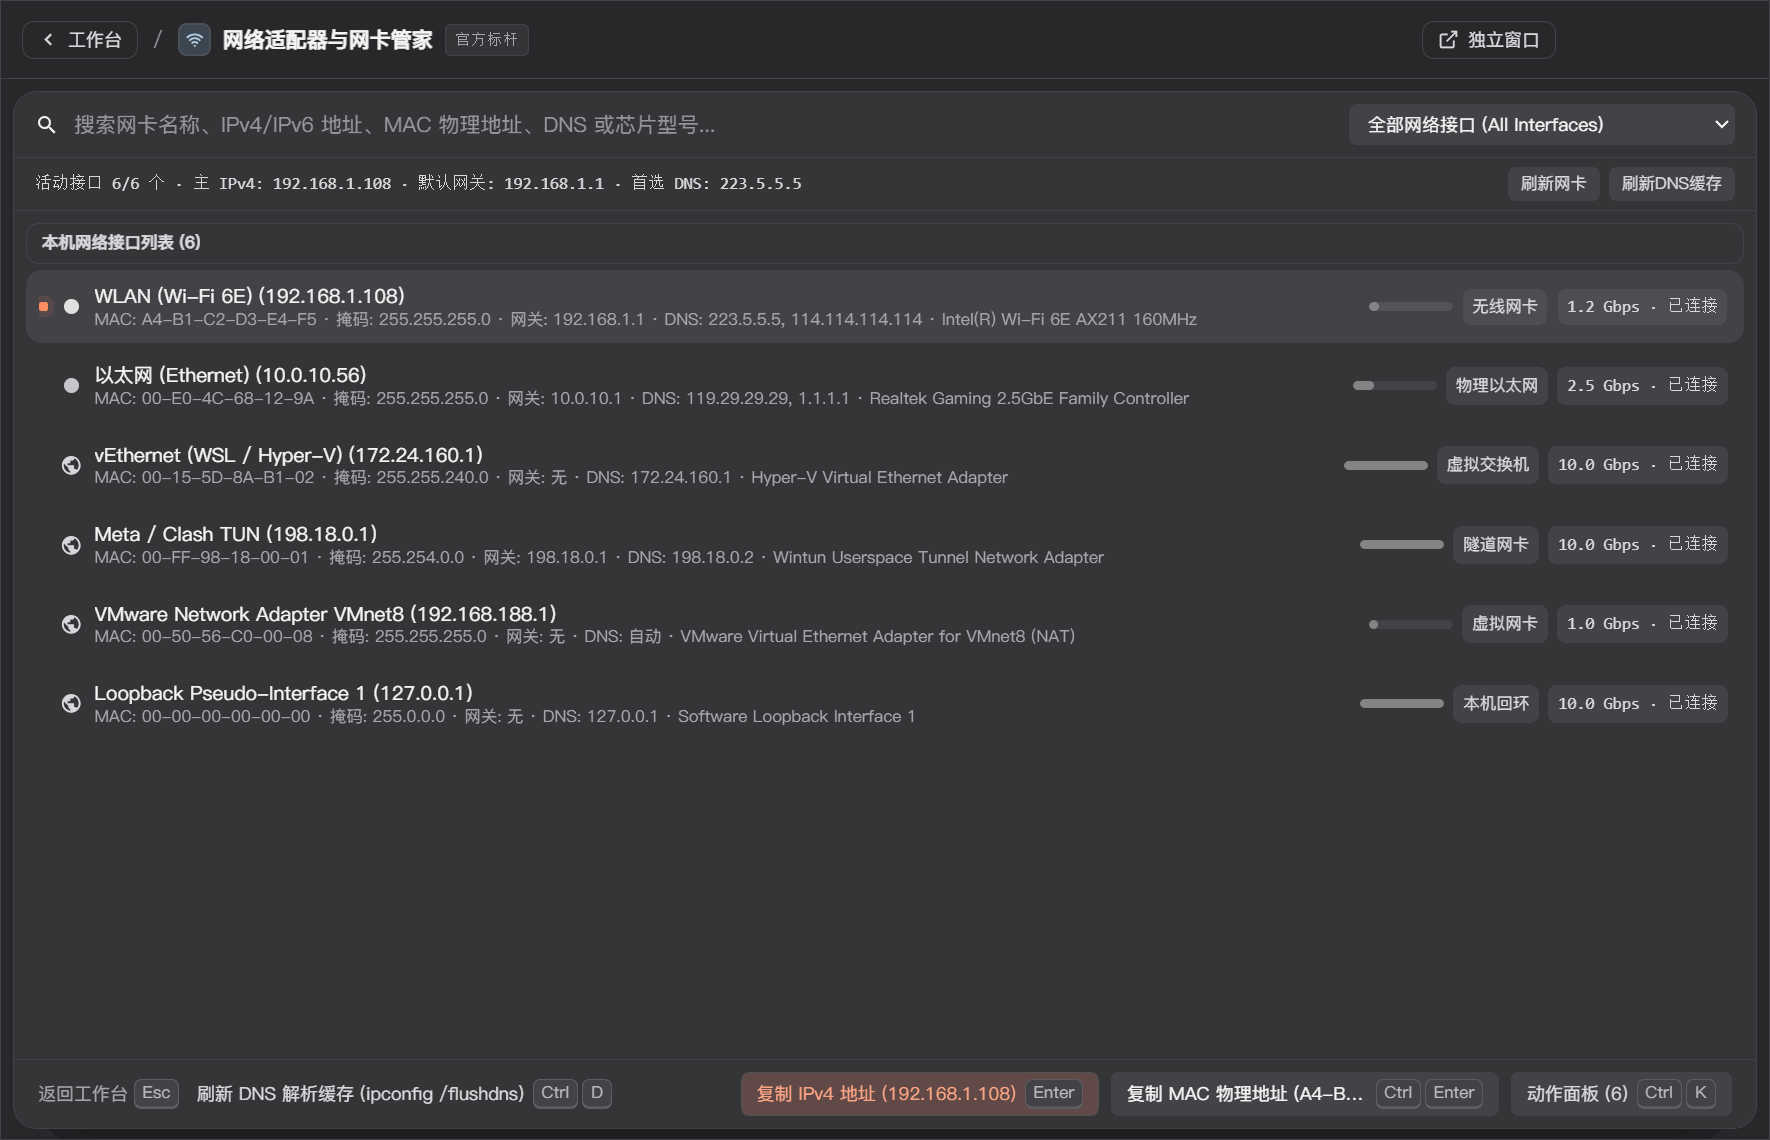The height and width of the screenshot is (1140, 1770).
Task: Select WLAN (Wi-Fi 6E) (192.168.1.108) entry
Action: coord(884,306)
